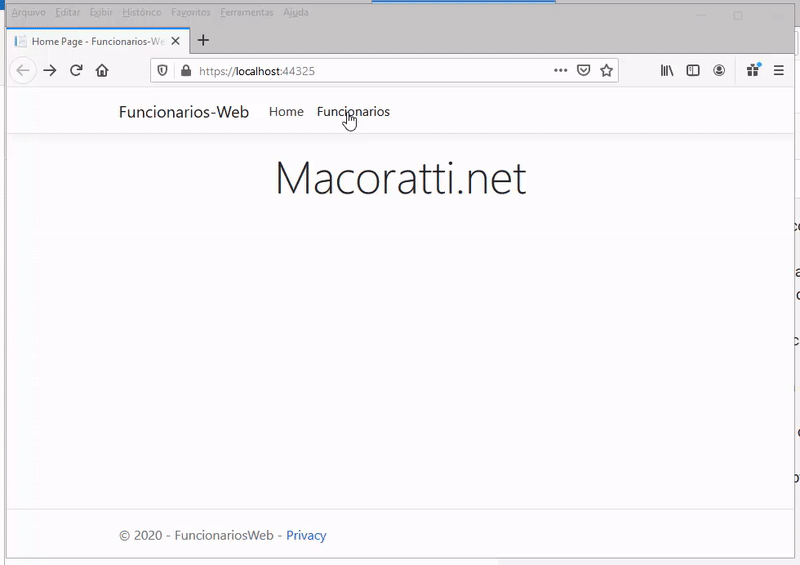Open the Ajuda menu
Screen dimensions: 800x565
coord(296,12)
